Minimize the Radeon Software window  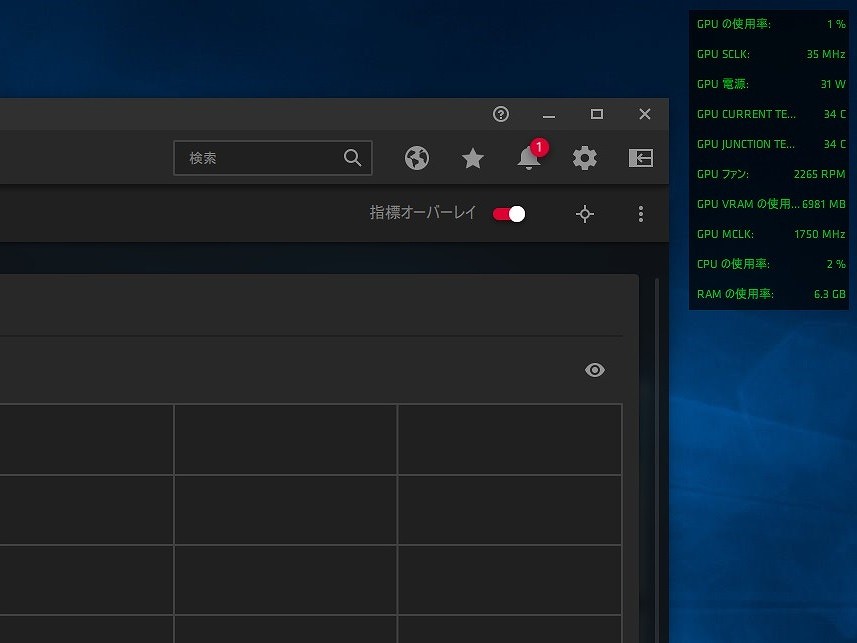click(x=548, y=114)
